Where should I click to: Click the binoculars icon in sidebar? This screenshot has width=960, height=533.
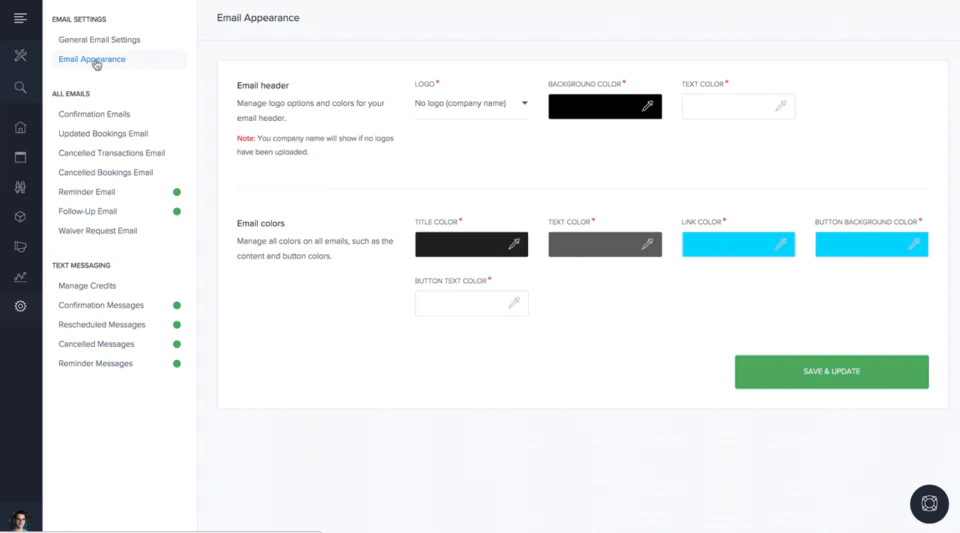(x=20, y=187)
